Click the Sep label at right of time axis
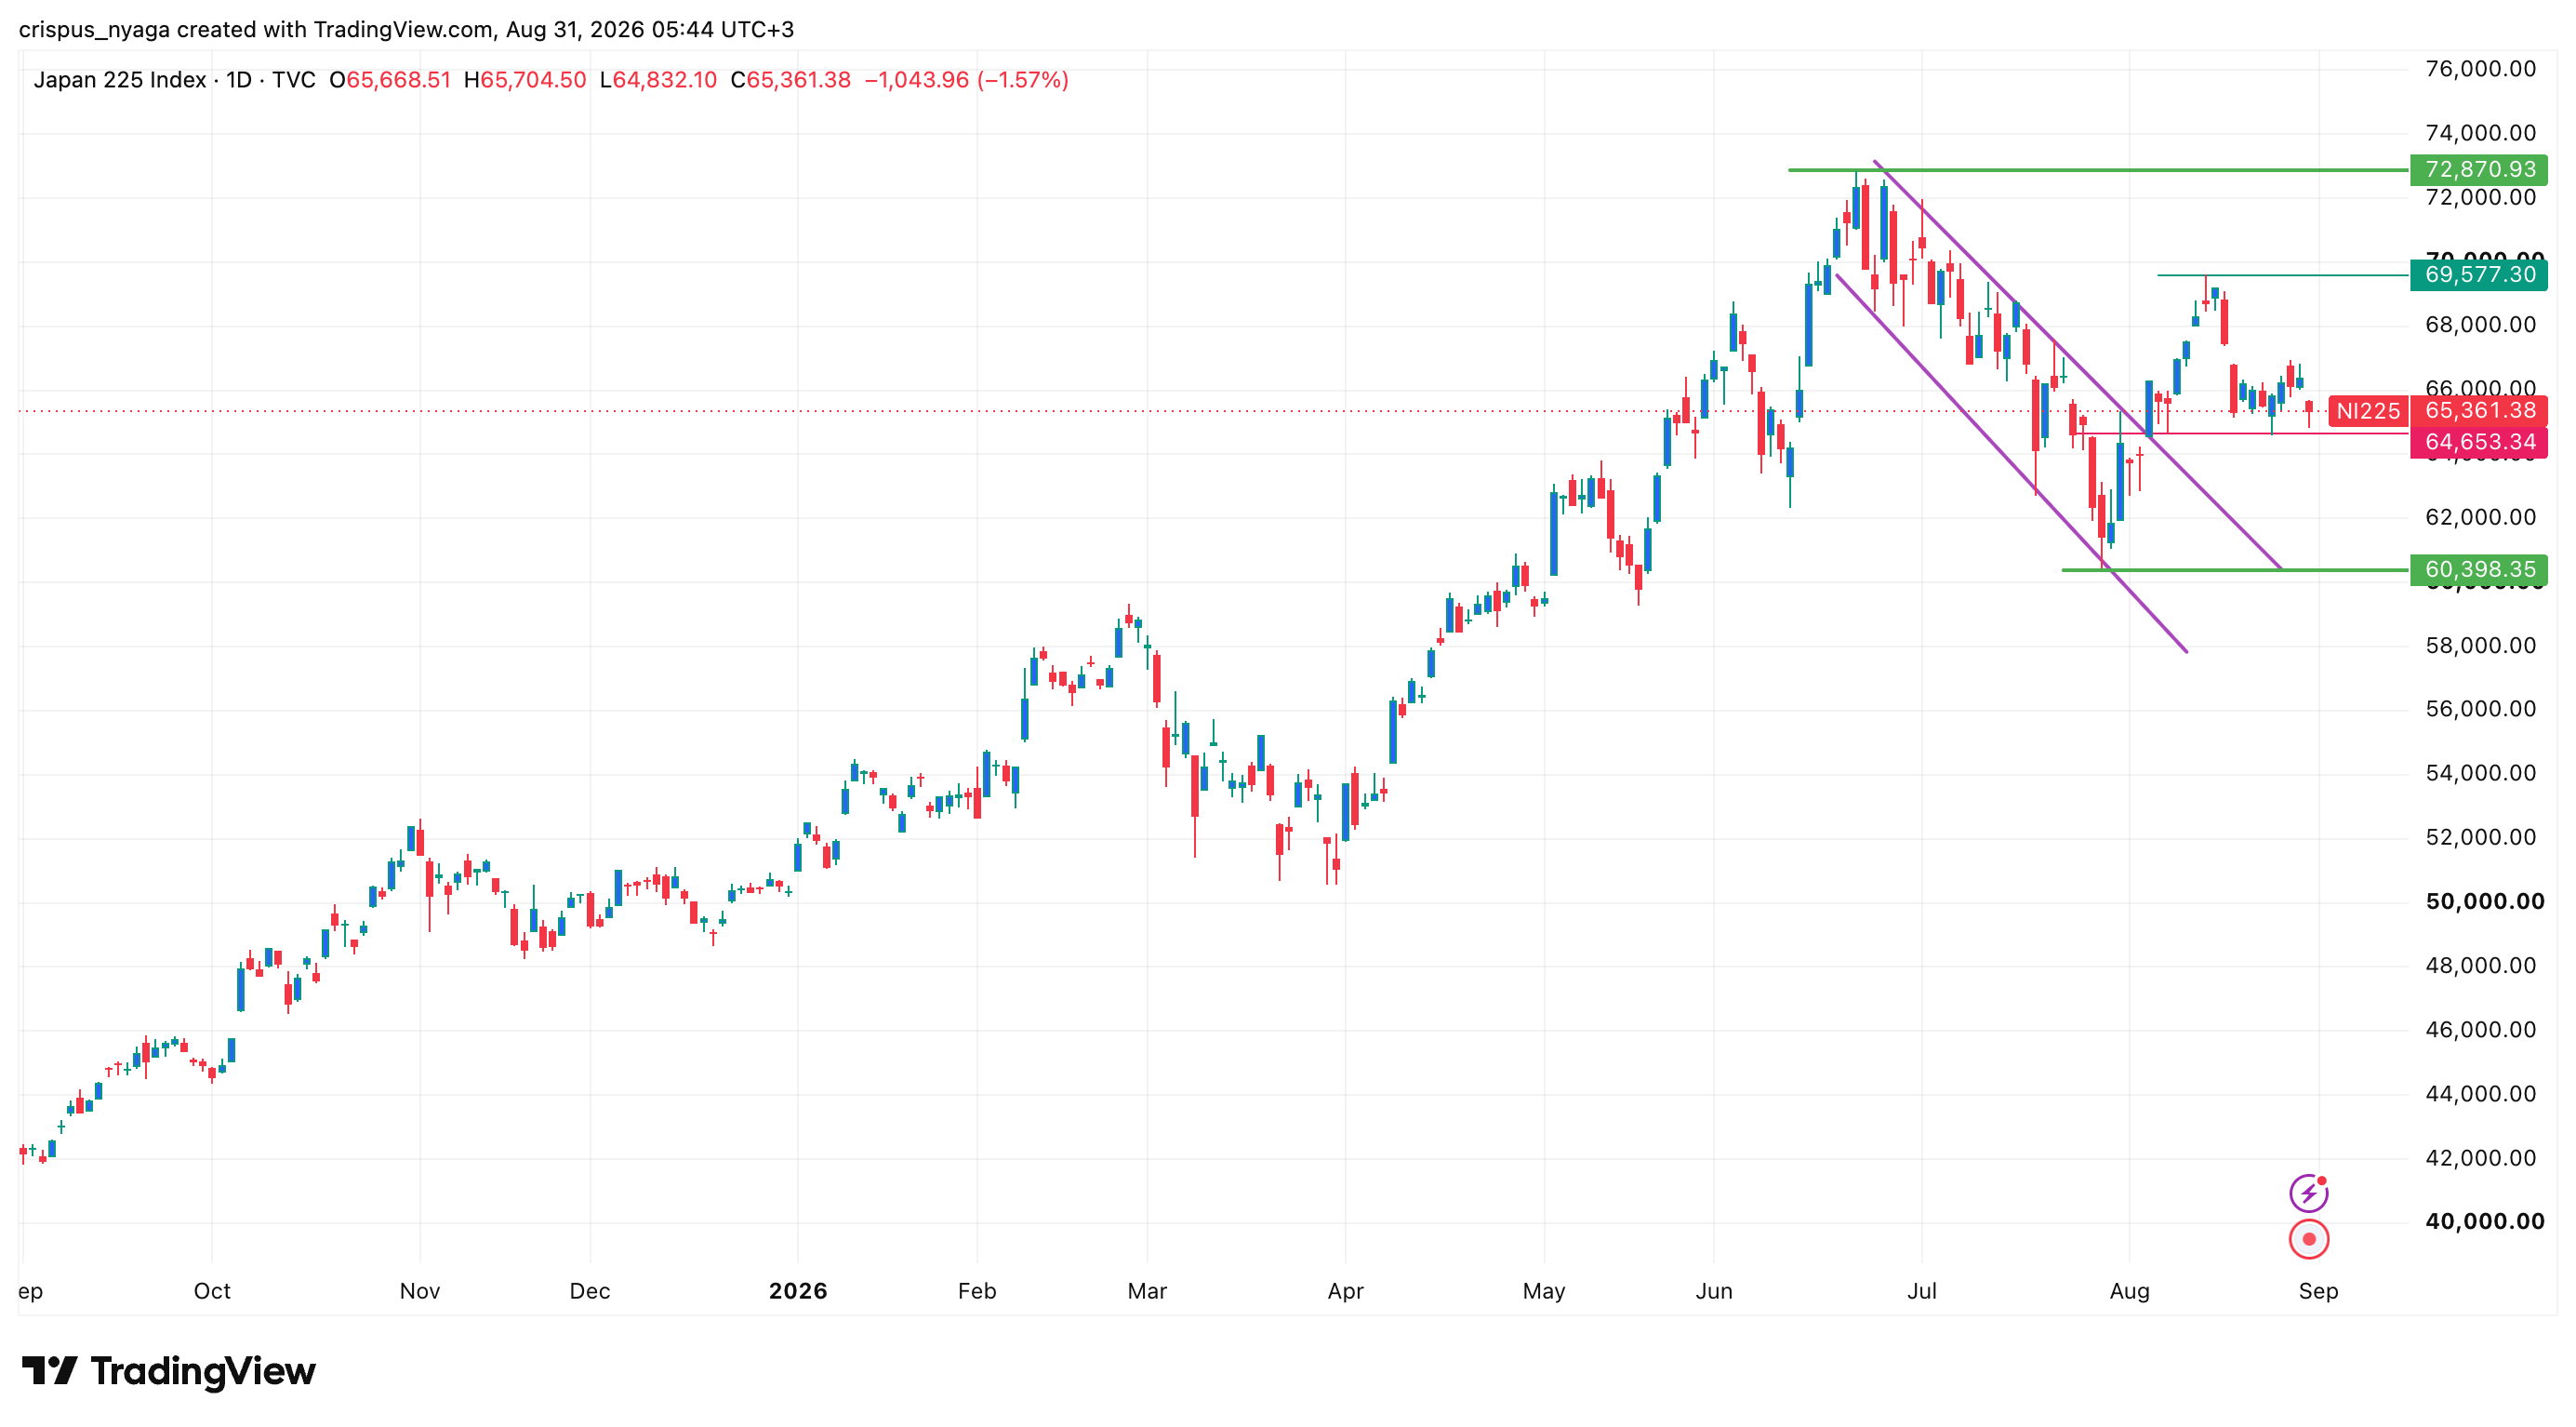Viewport: 2576px width, 1427px height. (x=2318, y=1291)
